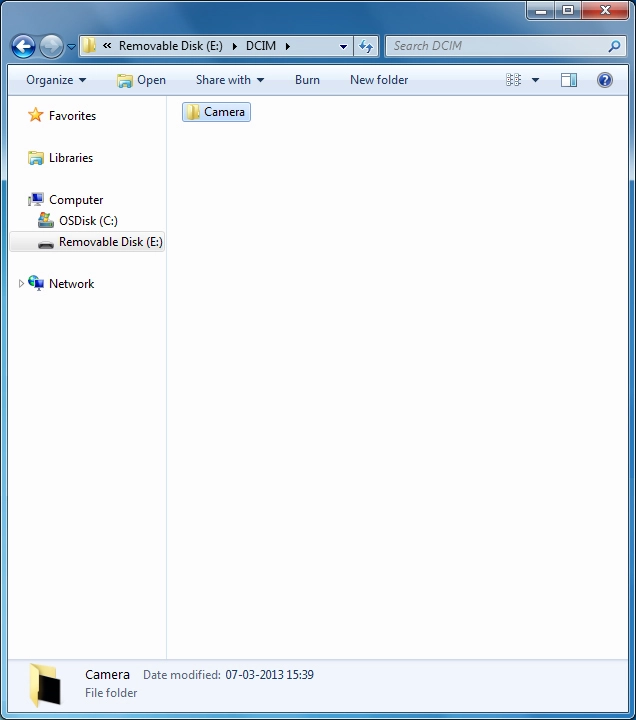Open the Help question mark icon

click(x=605, y=80)
